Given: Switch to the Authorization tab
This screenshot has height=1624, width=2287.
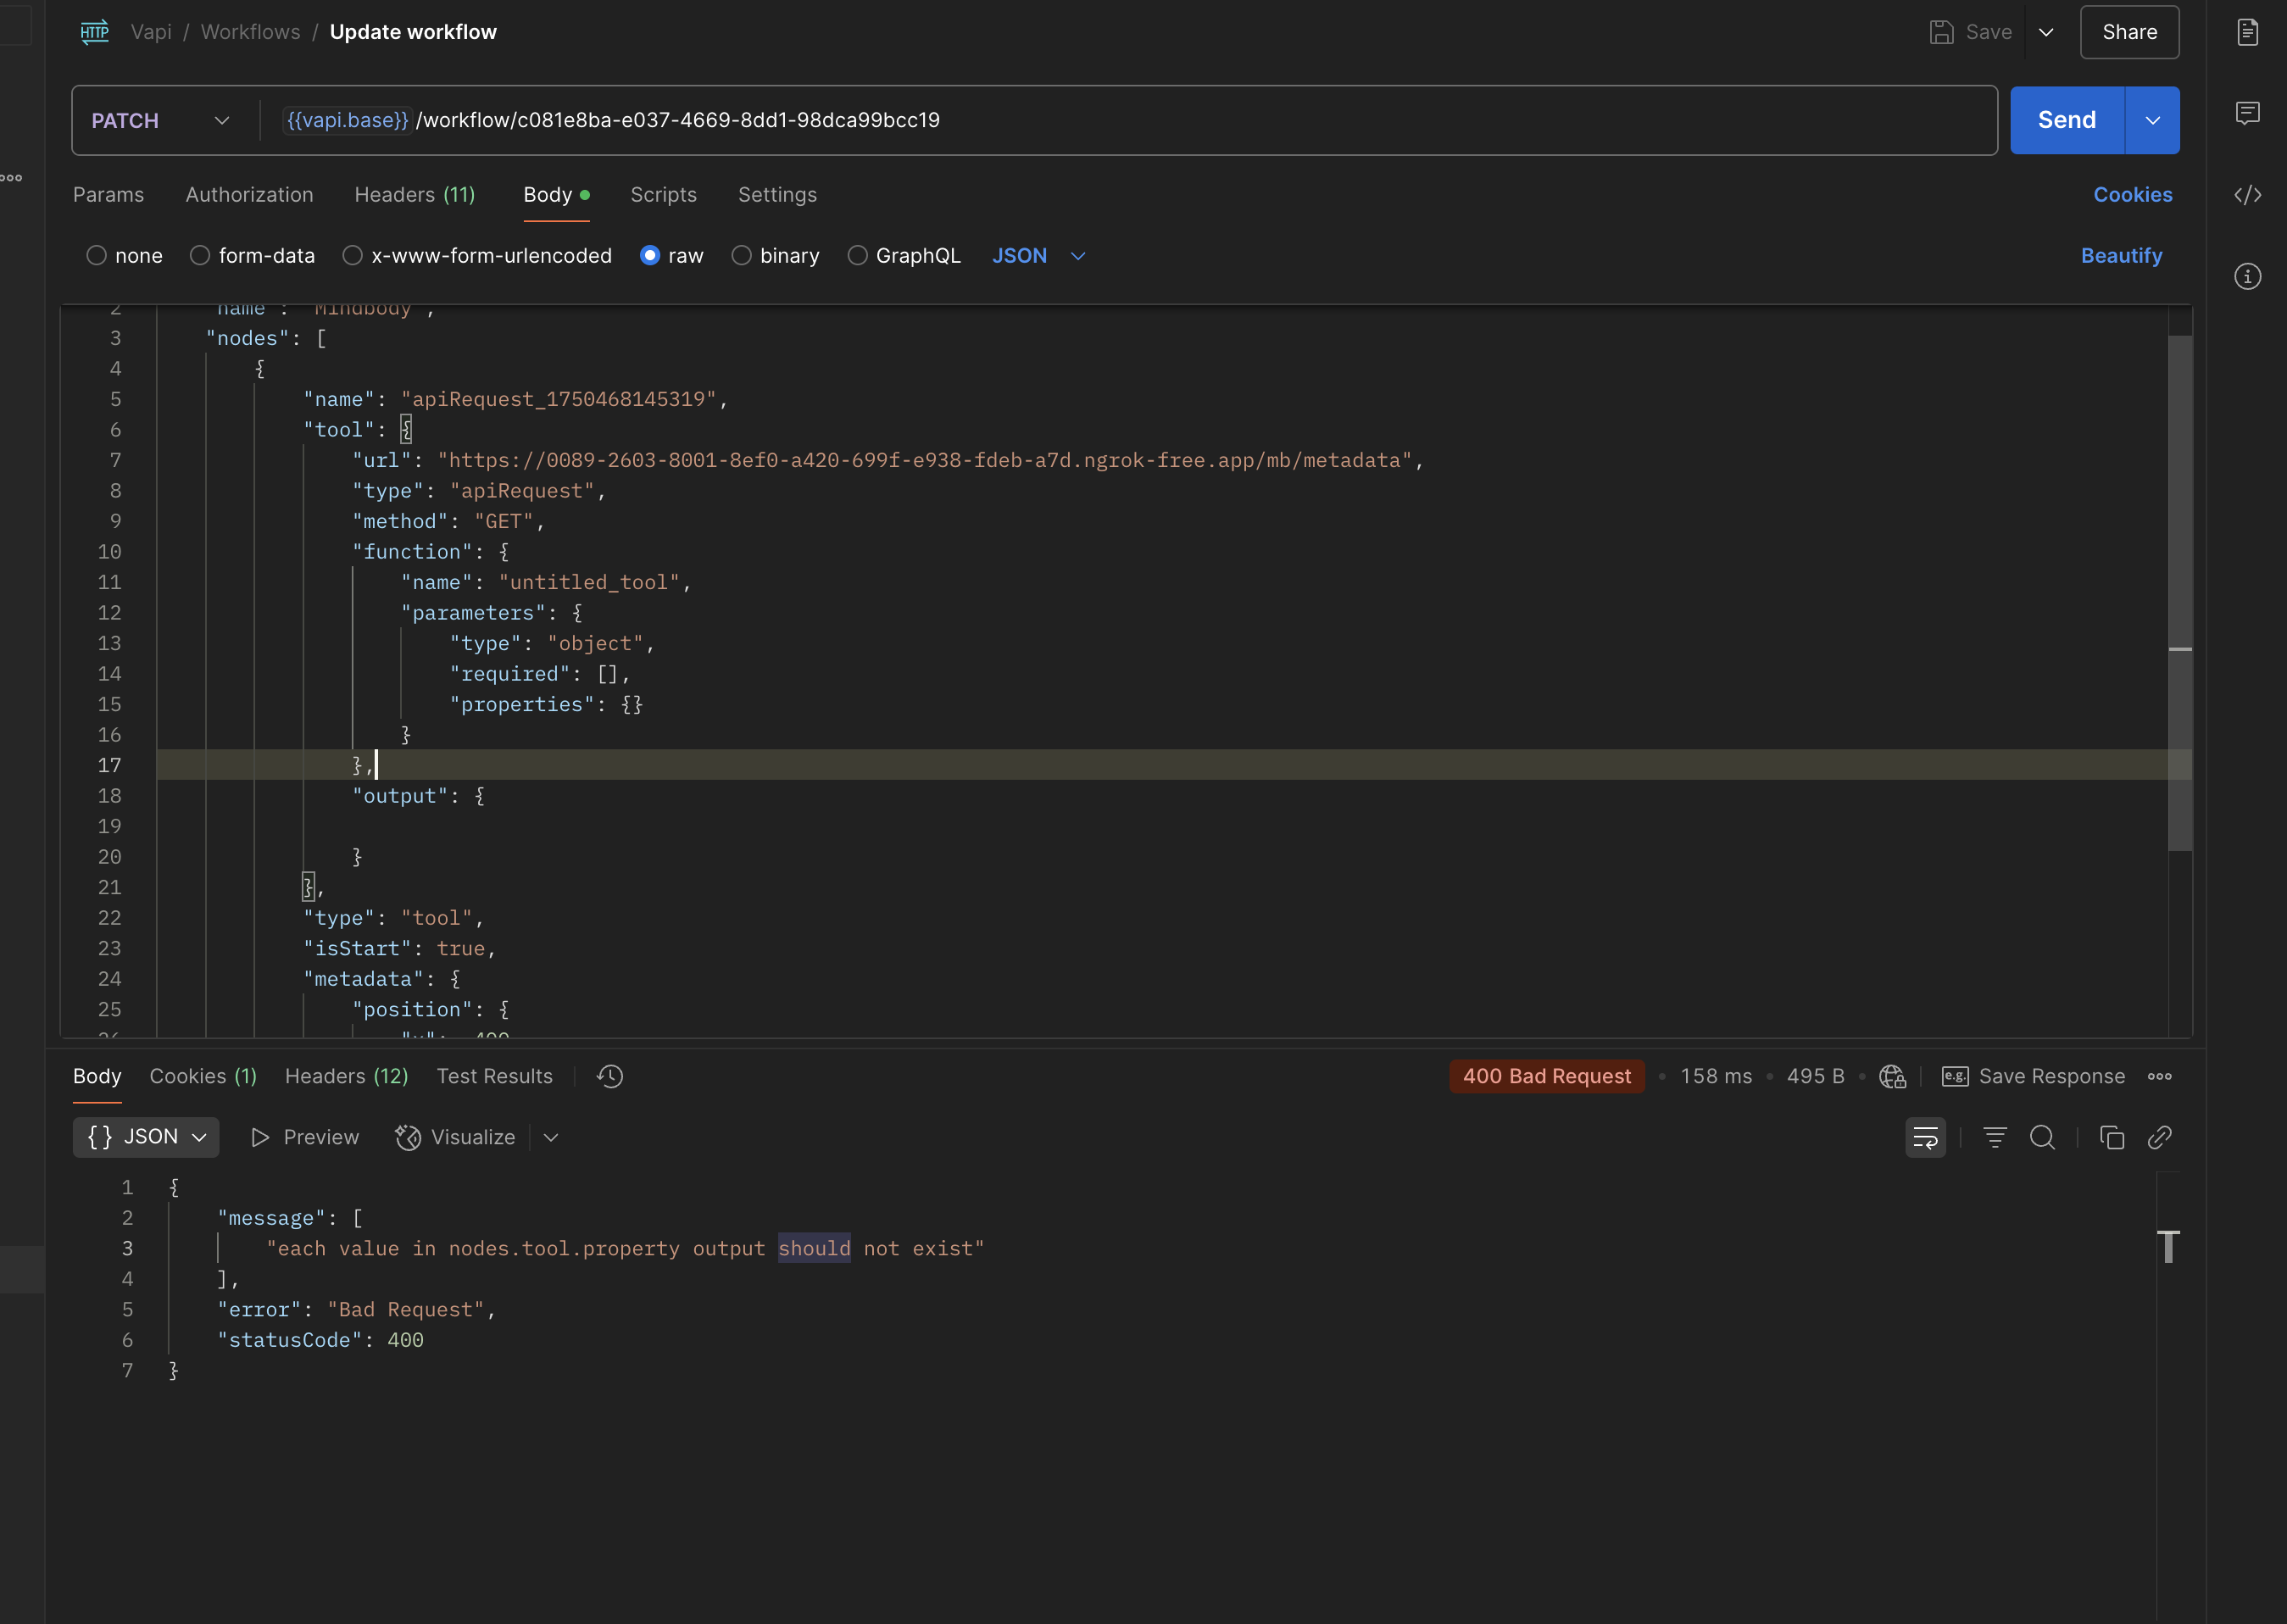Looking at the screenshot, I should coord(250,195).
